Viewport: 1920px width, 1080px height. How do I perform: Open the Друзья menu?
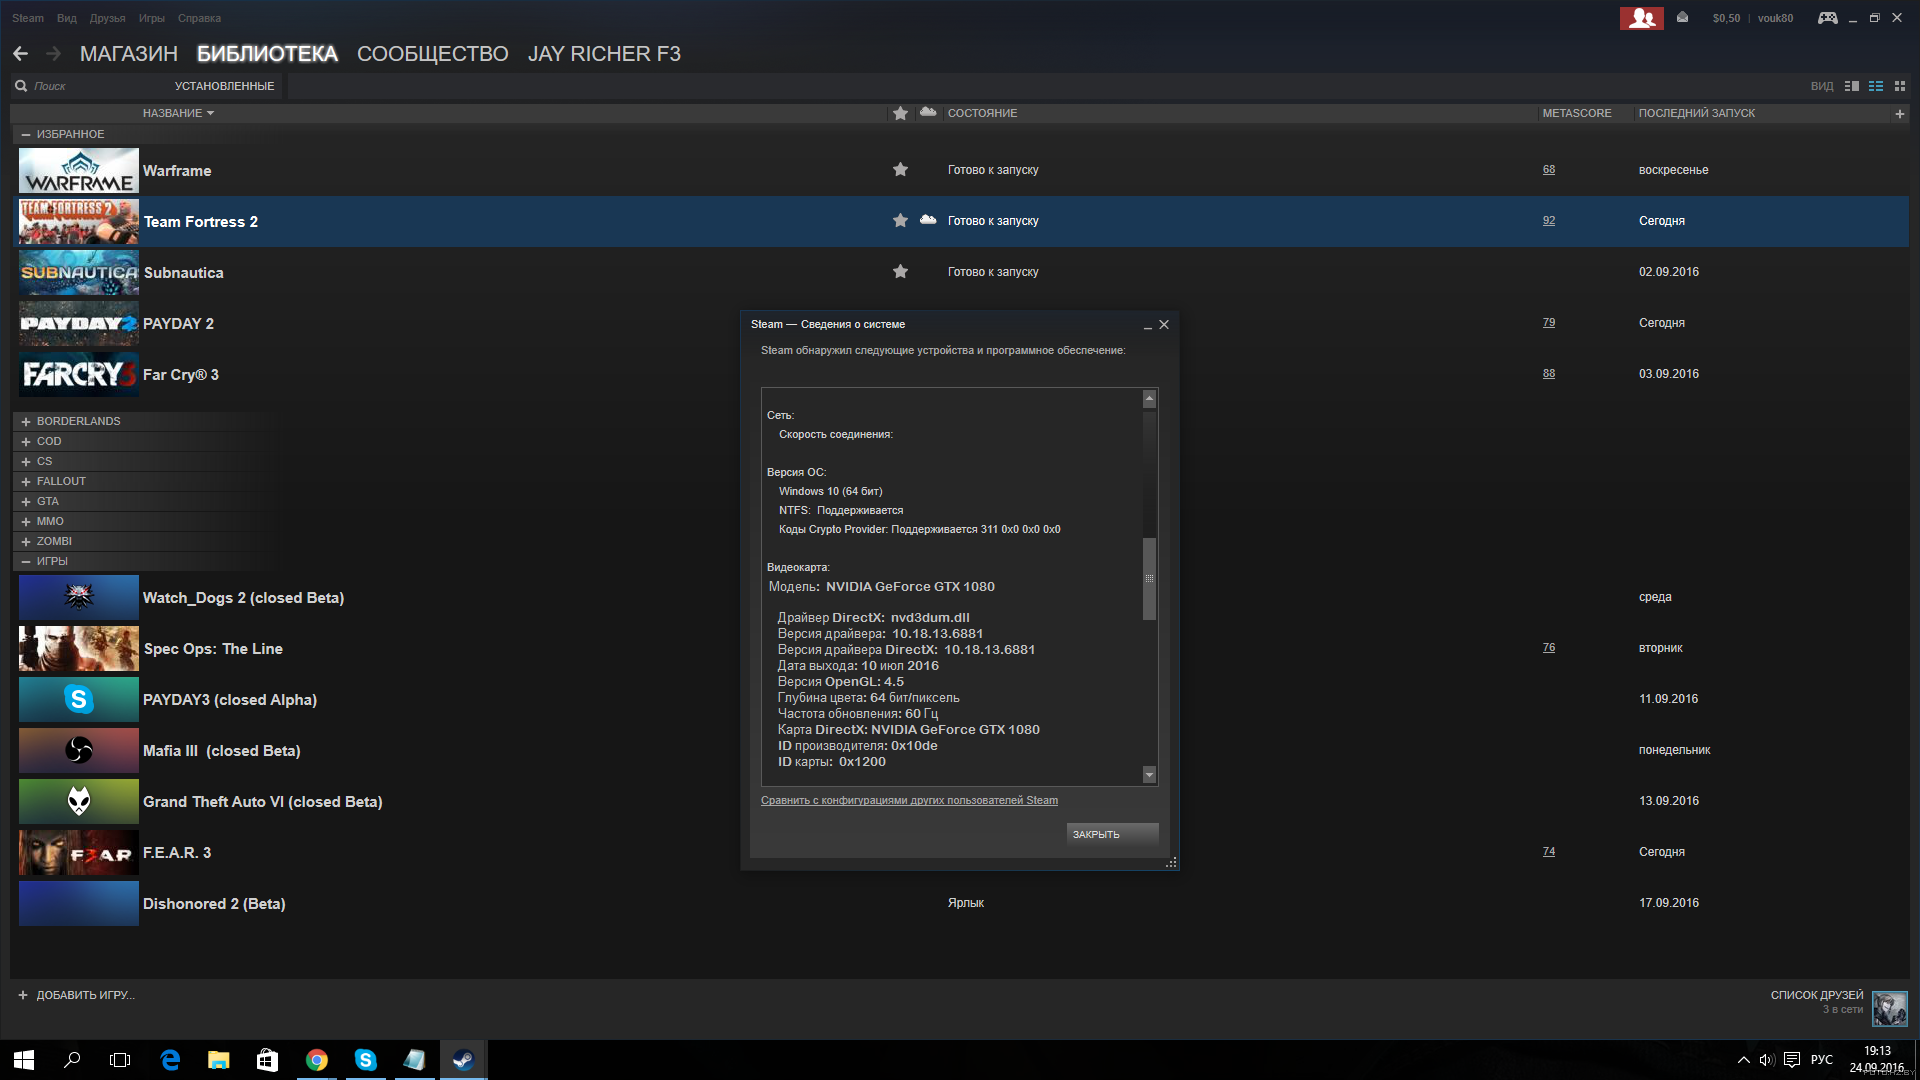(x=107, y=18)
